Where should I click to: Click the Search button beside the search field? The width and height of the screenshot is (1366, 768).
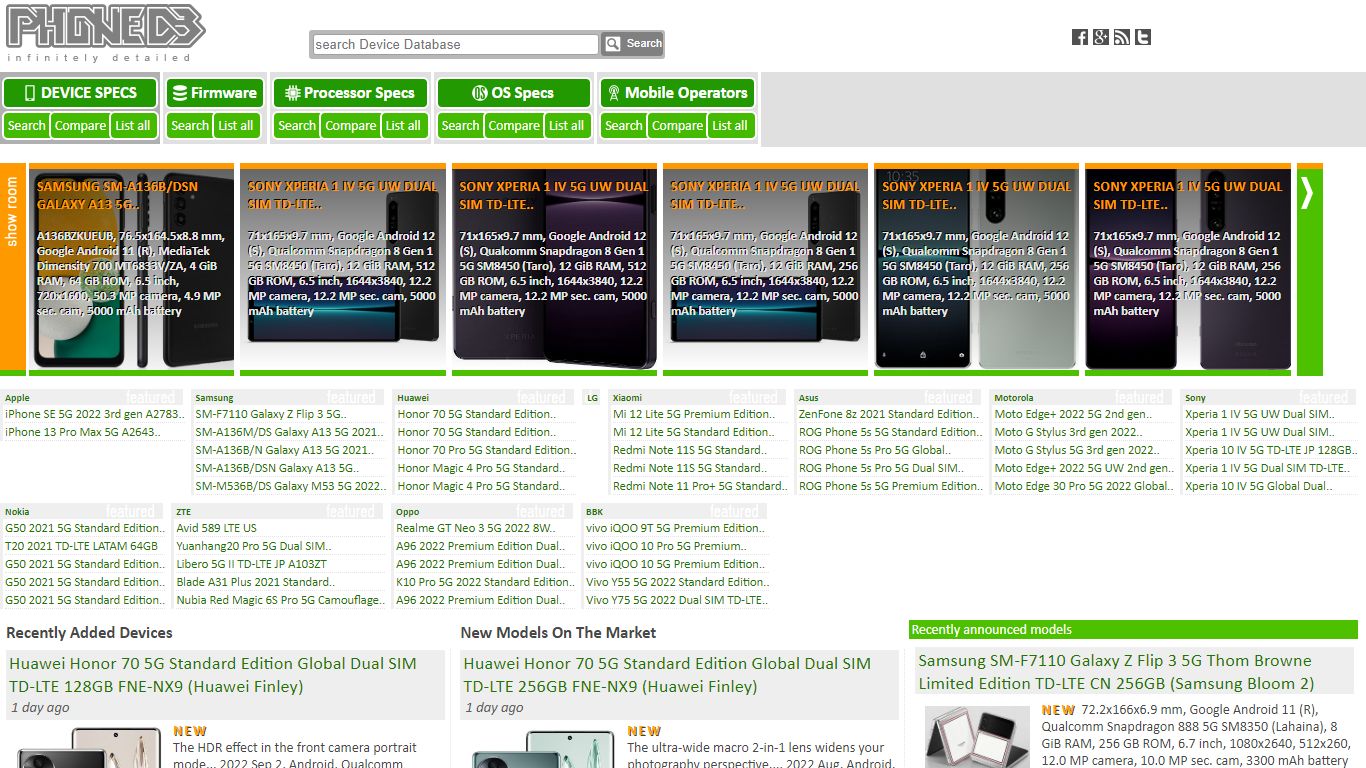633,44
